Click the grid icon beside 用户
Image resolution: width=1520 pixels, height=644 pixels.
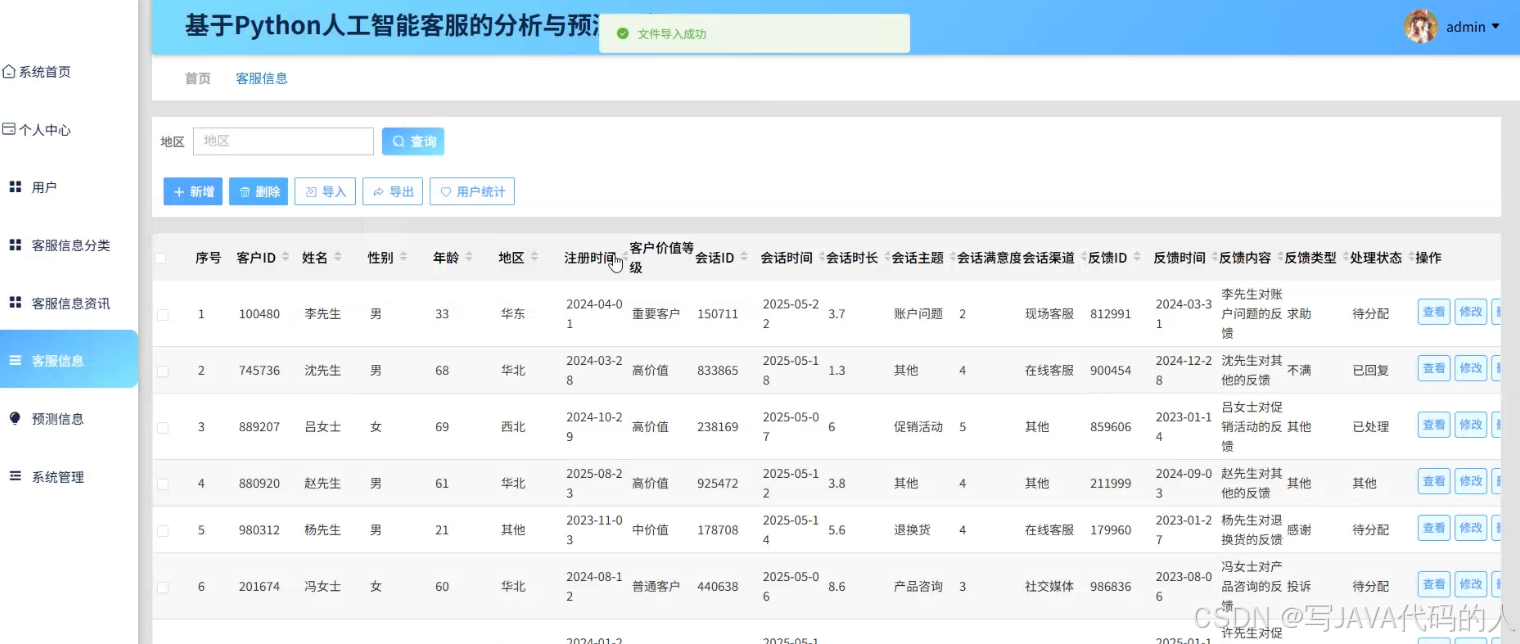click(x=15, y=187)
